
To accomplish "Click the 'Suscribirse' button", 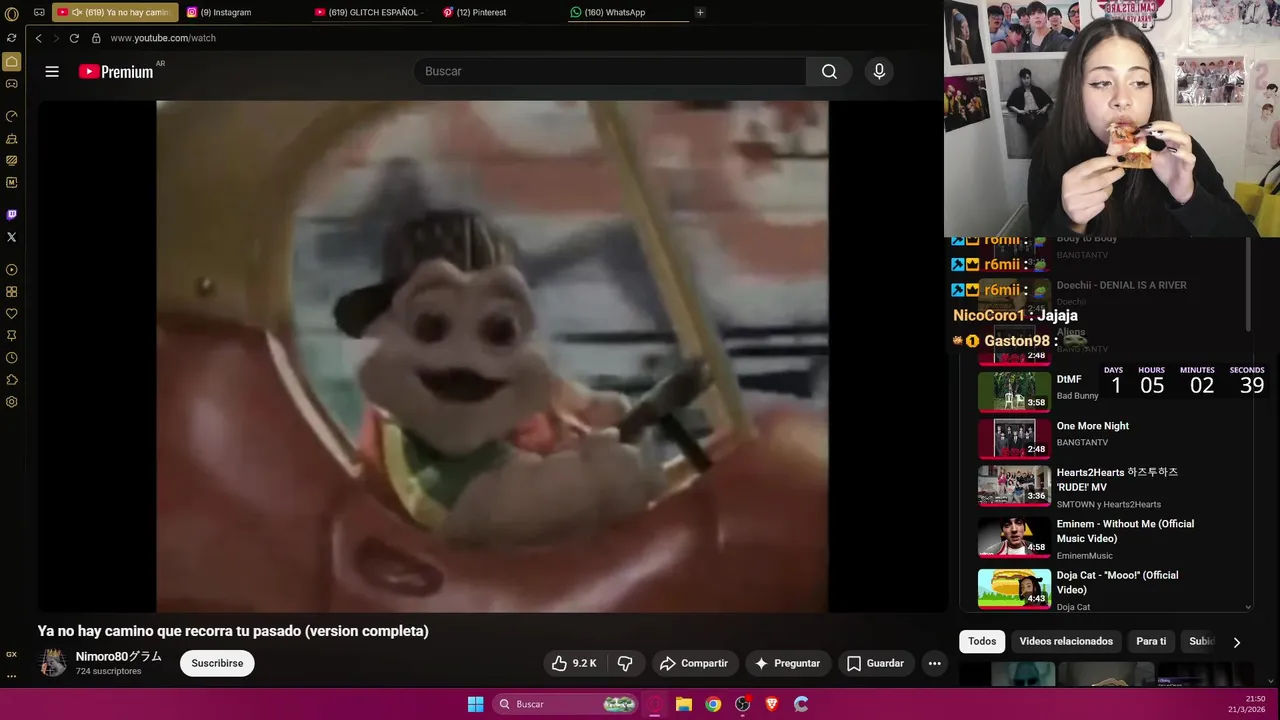I will coord(217,663).
